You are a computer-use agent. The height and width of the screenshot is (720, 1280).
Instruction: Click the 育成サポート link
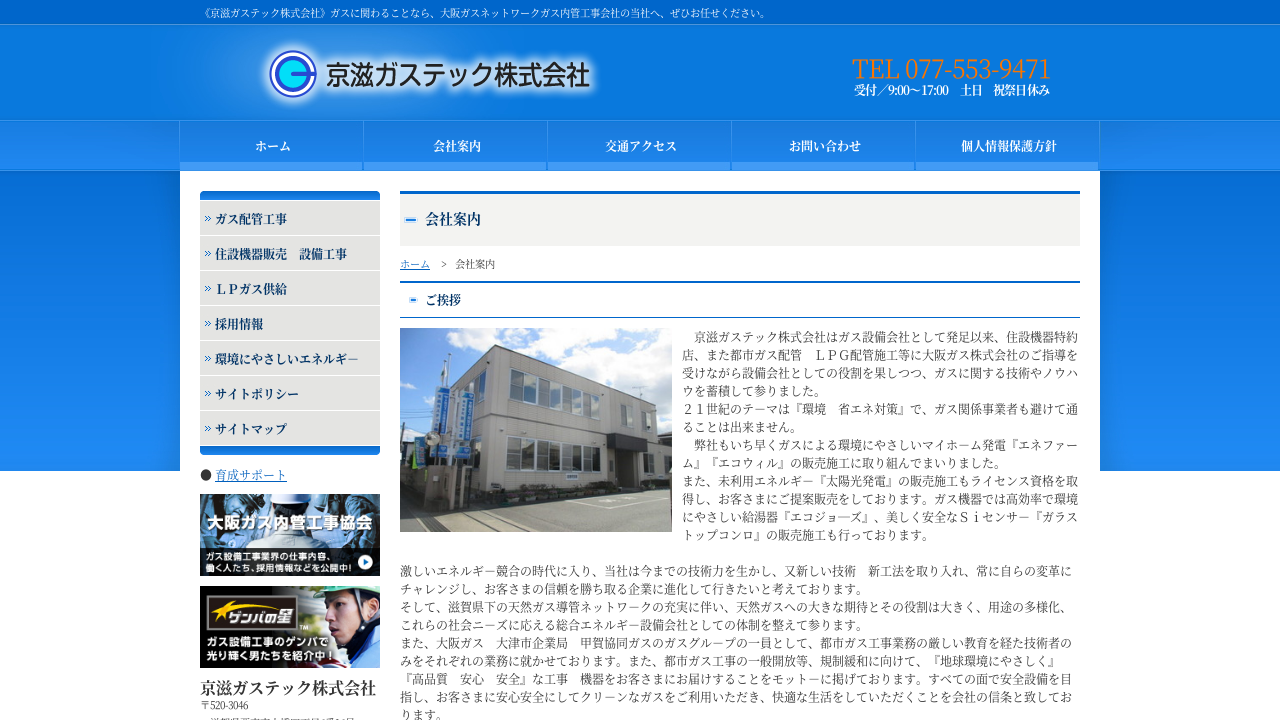click(251, 475)
